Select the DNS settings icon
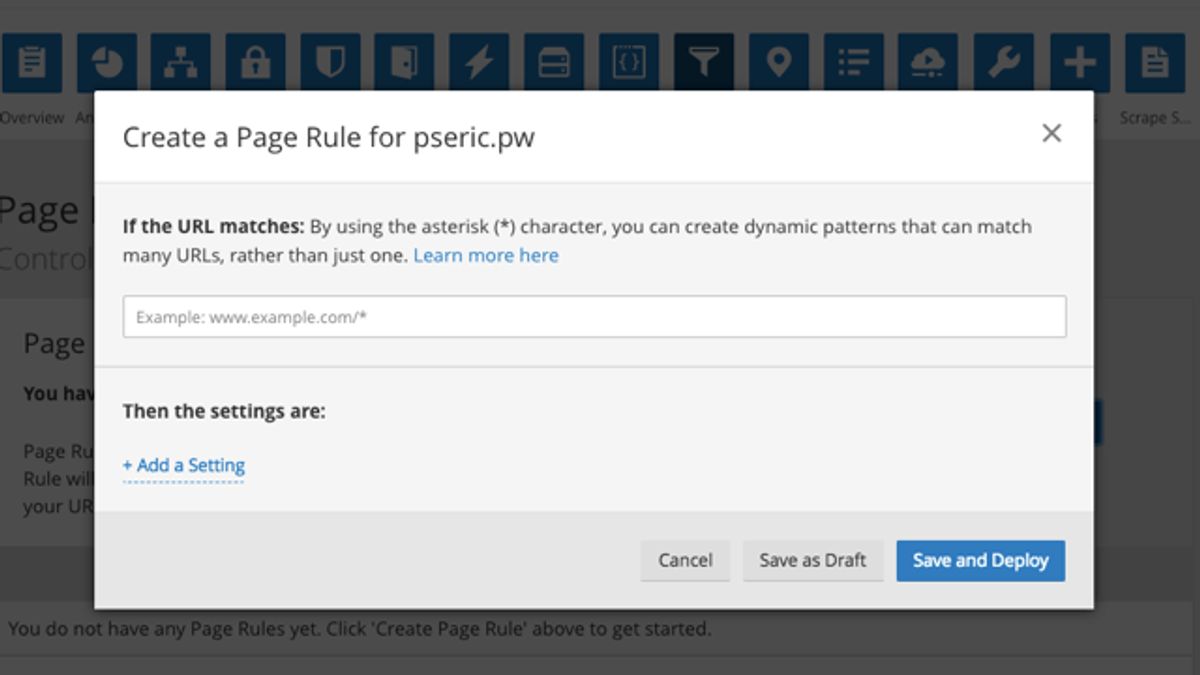This screenshot has width=1200, height=675. (181, 60)
